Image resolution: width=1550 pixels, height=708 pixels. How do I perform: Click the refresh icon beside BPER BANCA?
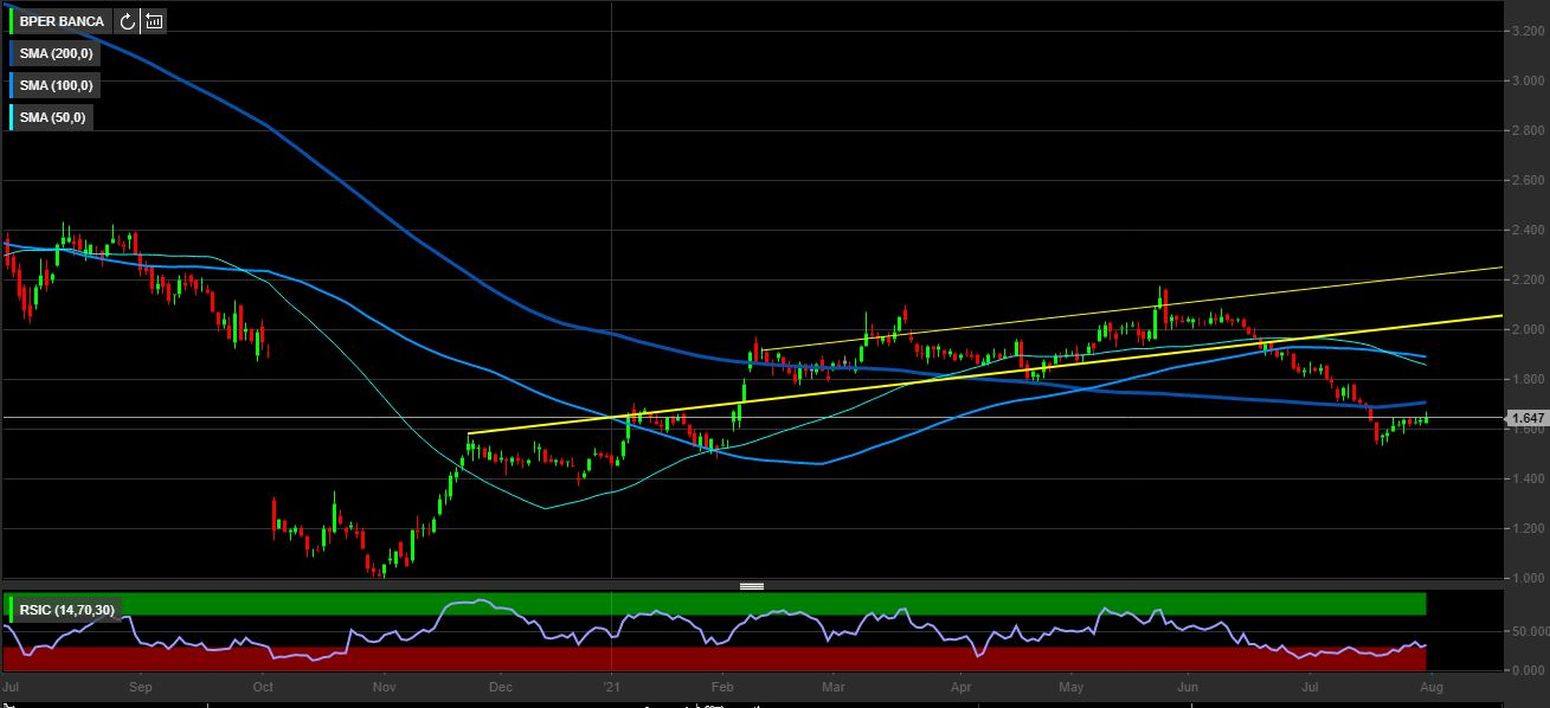point(127,21)
